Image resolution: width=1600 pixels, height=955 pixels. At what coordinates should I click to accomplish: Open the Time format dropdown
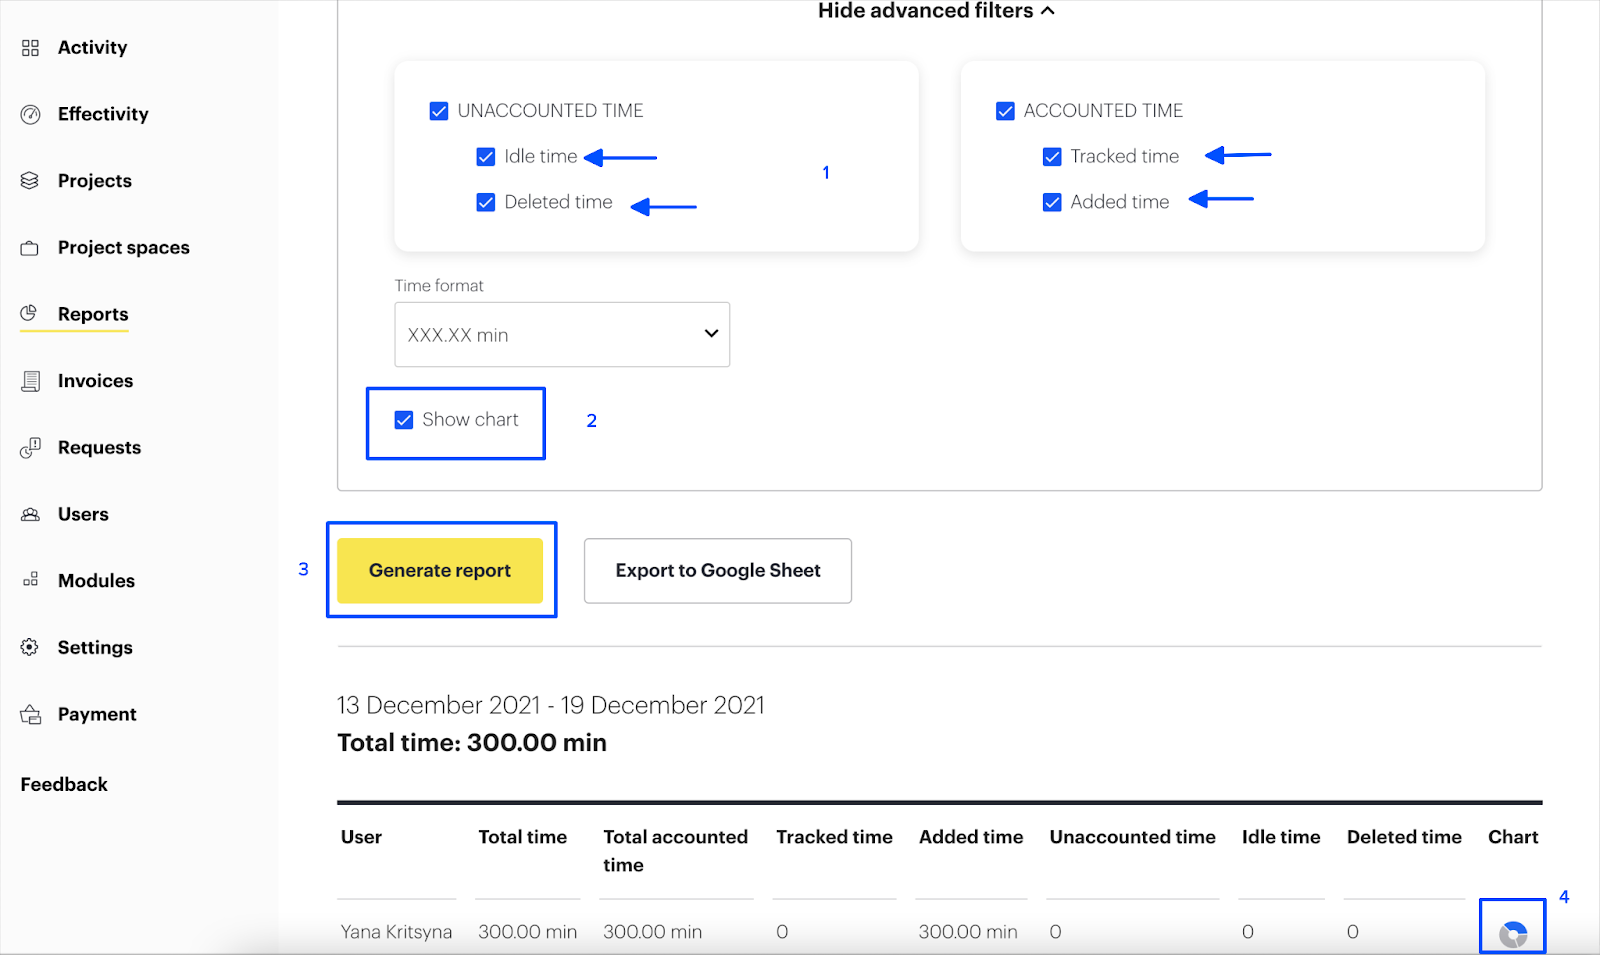562,335
